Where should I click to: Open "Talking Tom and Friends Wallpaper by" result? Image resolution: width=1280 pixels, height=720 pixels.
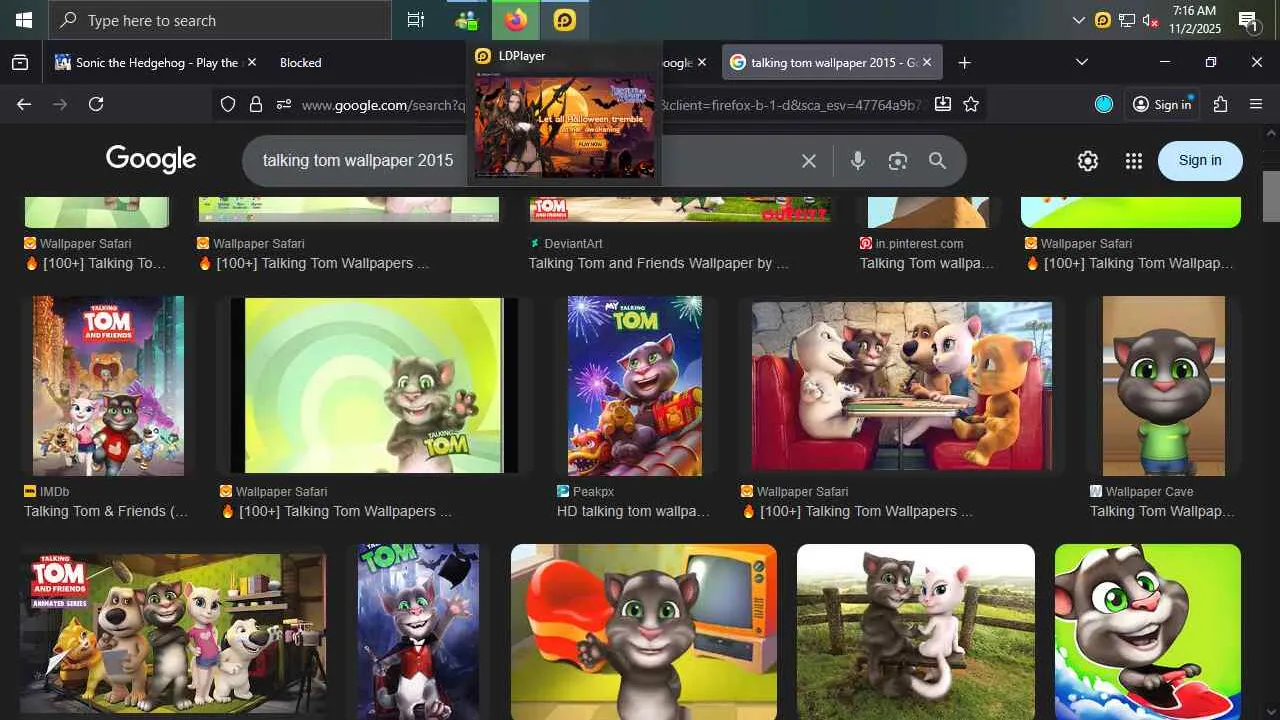(x=659, y=263)
